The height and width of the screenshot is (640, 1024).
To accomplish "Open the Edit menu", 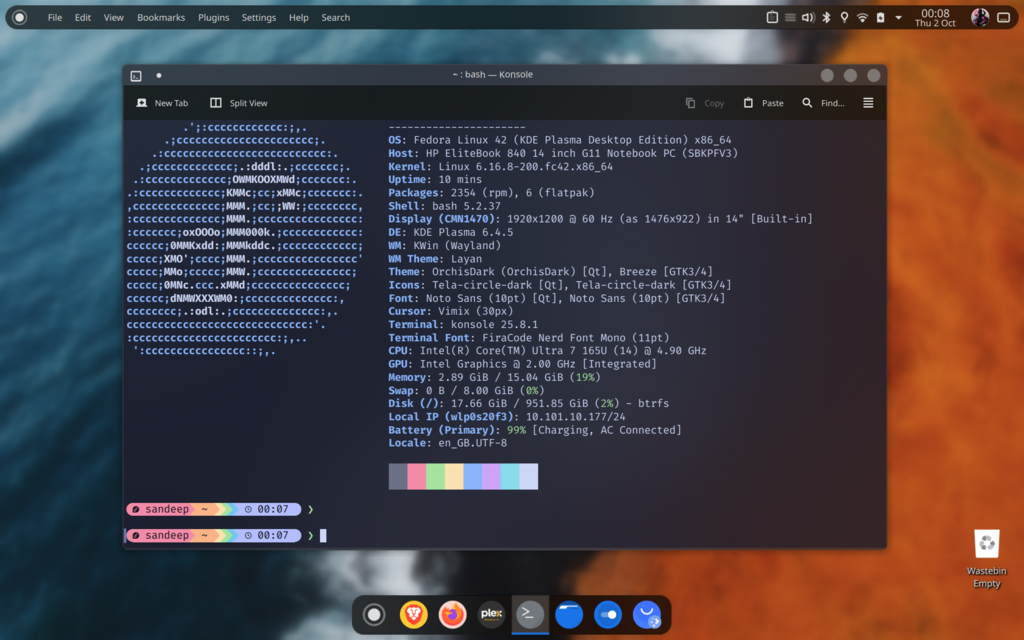I will [82, 18].
